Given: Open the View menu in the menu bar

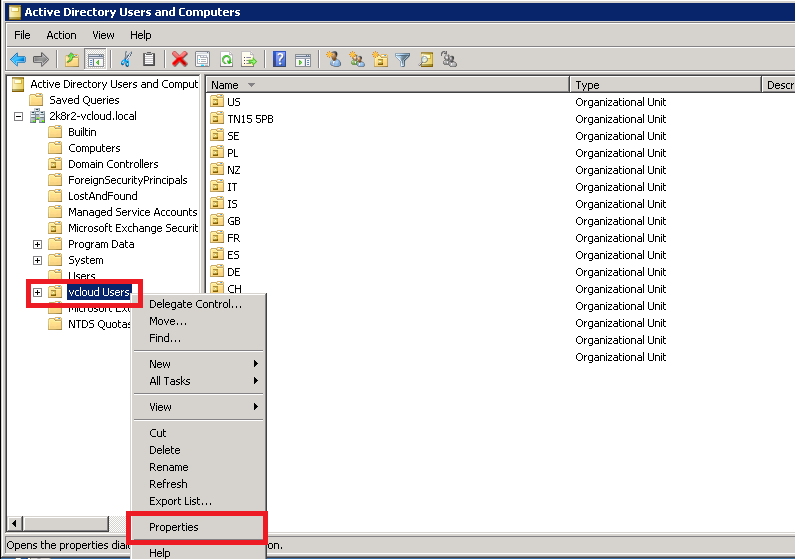Looking at the screenshot, I should 103,35.
